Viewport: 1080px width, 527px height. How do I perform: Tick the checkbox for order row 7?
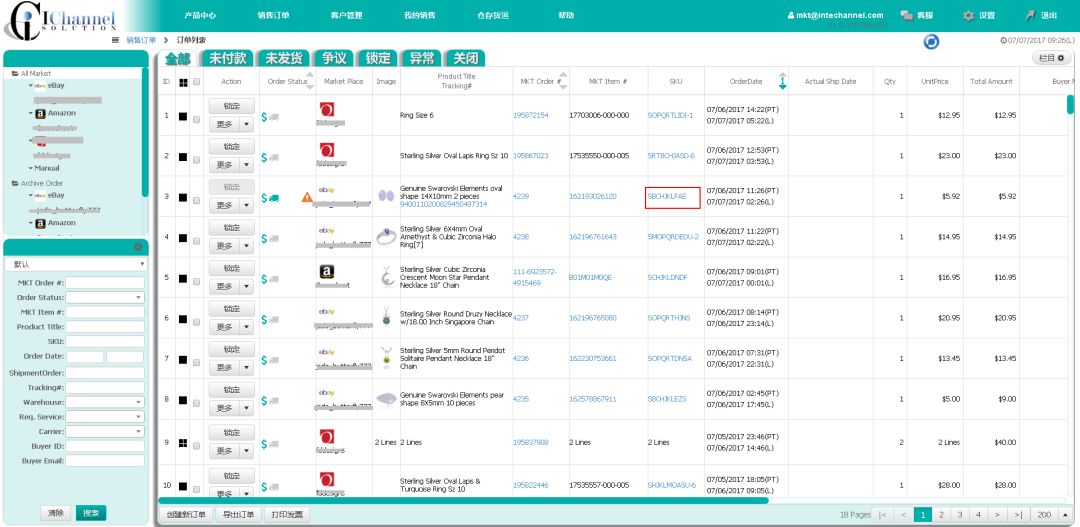[x=196, y=363]
